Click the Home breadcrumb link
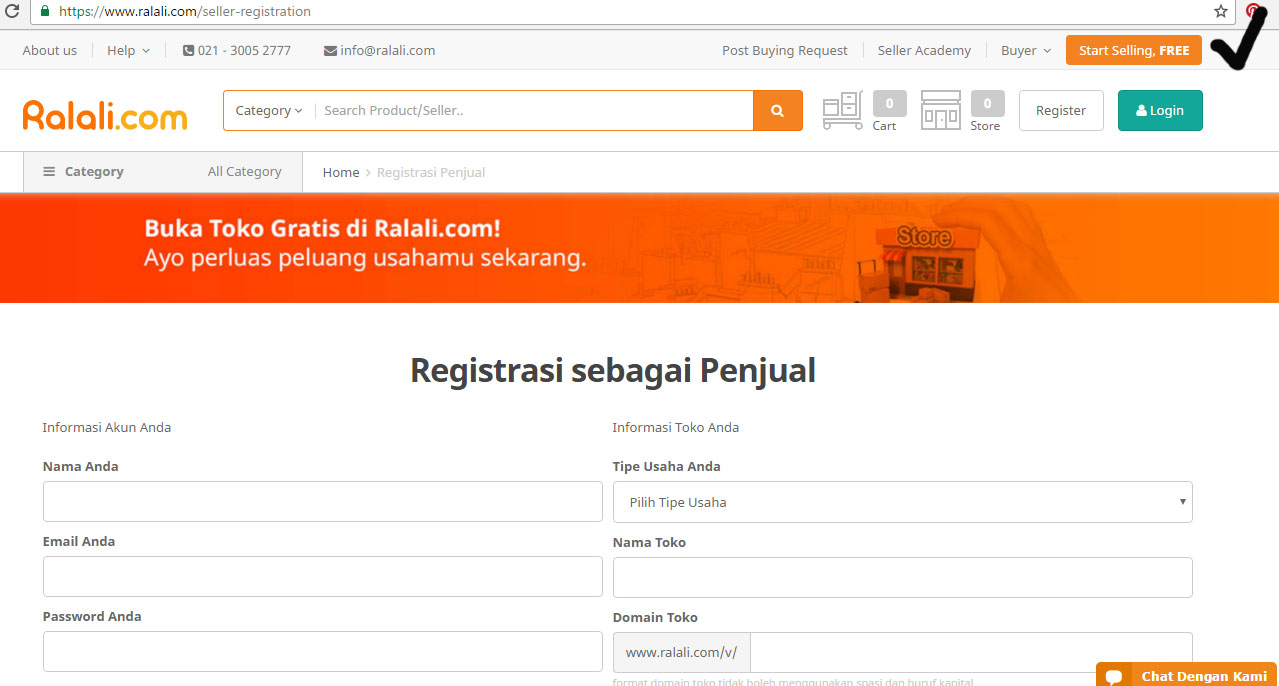 click(340, 173)
